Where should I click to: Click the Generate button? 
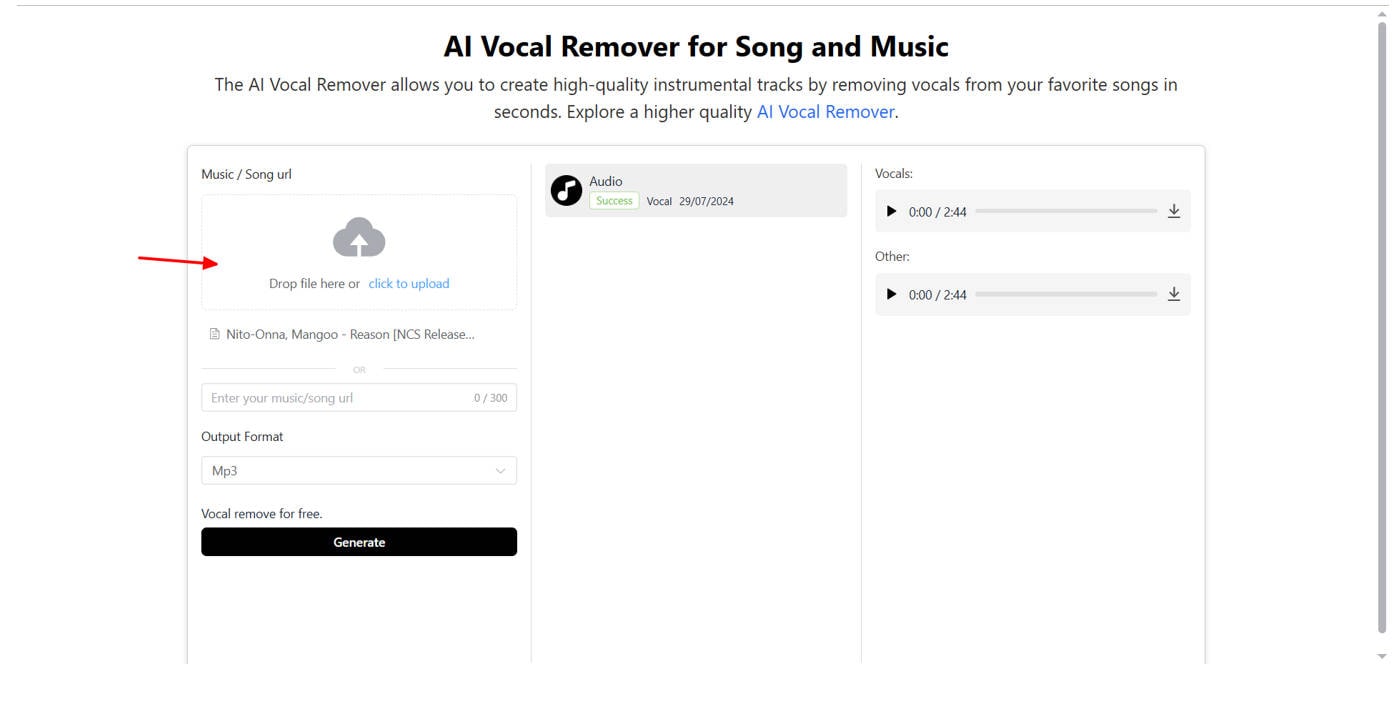359,542
